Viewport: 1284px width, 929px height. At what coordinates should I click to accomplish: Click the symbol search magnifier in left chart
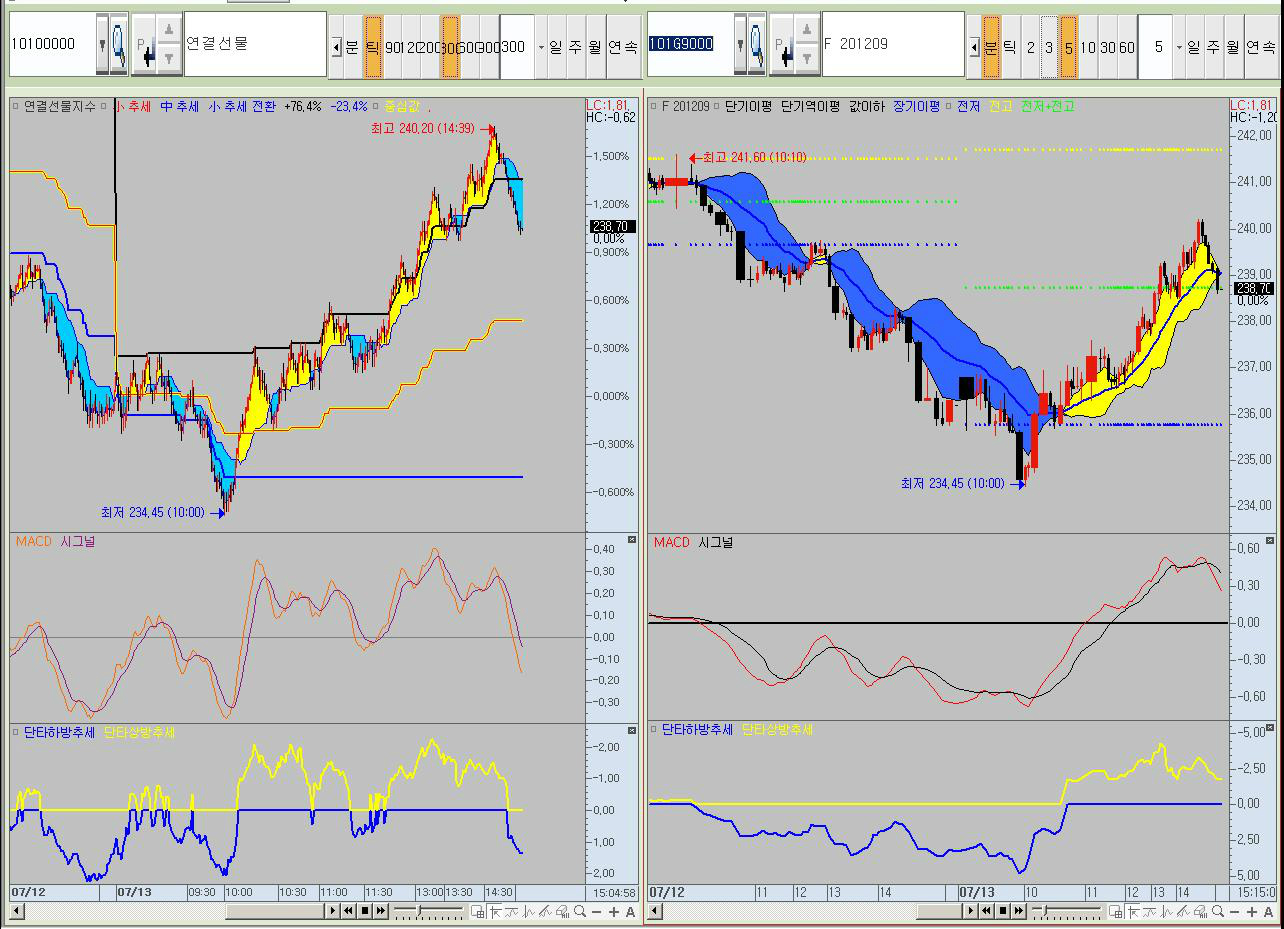click(119, 45)
